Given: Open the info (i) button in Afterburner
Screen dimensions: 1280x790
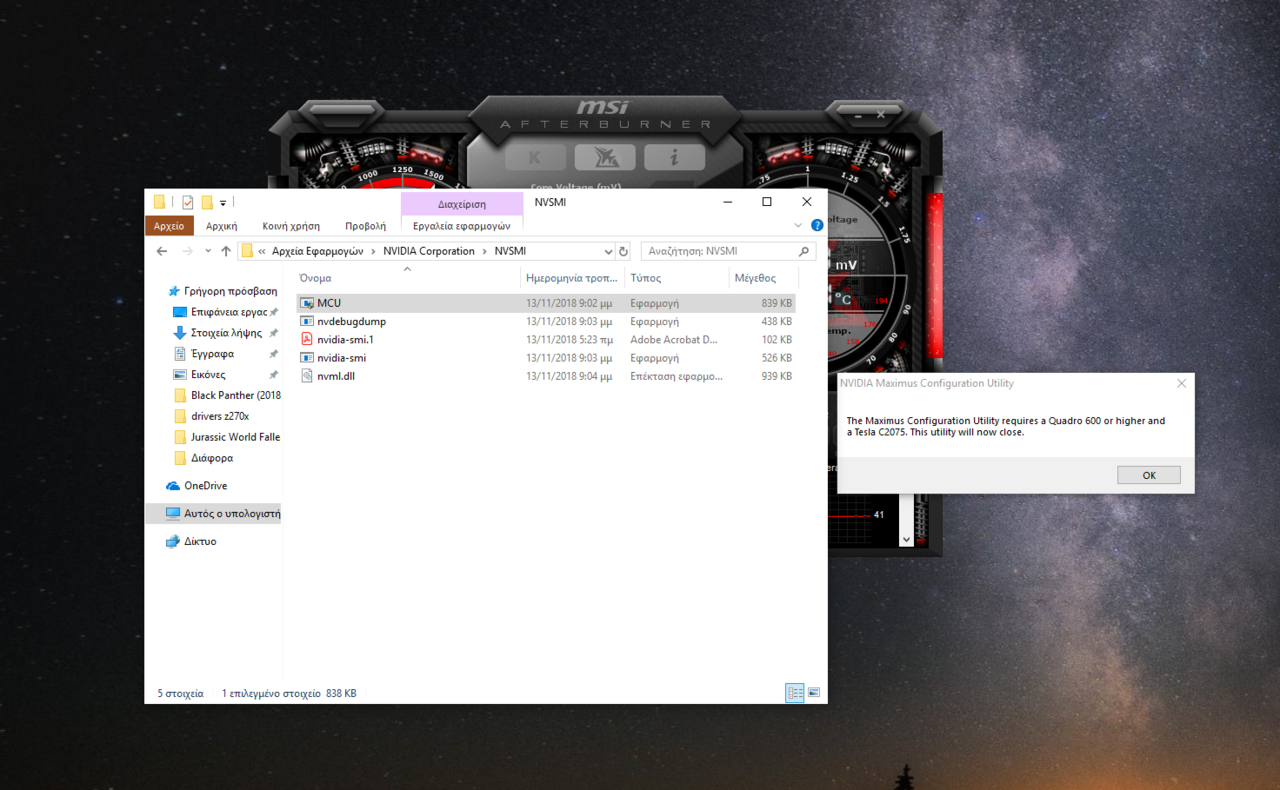Looking at the screenshot, I should coord(674,157).
